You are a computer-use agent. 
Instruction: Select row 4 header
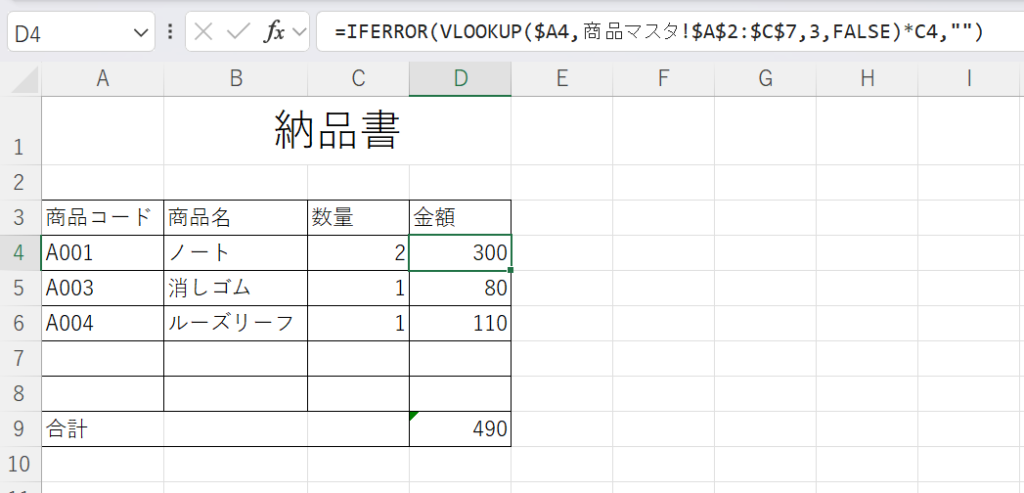pos(20,253)
